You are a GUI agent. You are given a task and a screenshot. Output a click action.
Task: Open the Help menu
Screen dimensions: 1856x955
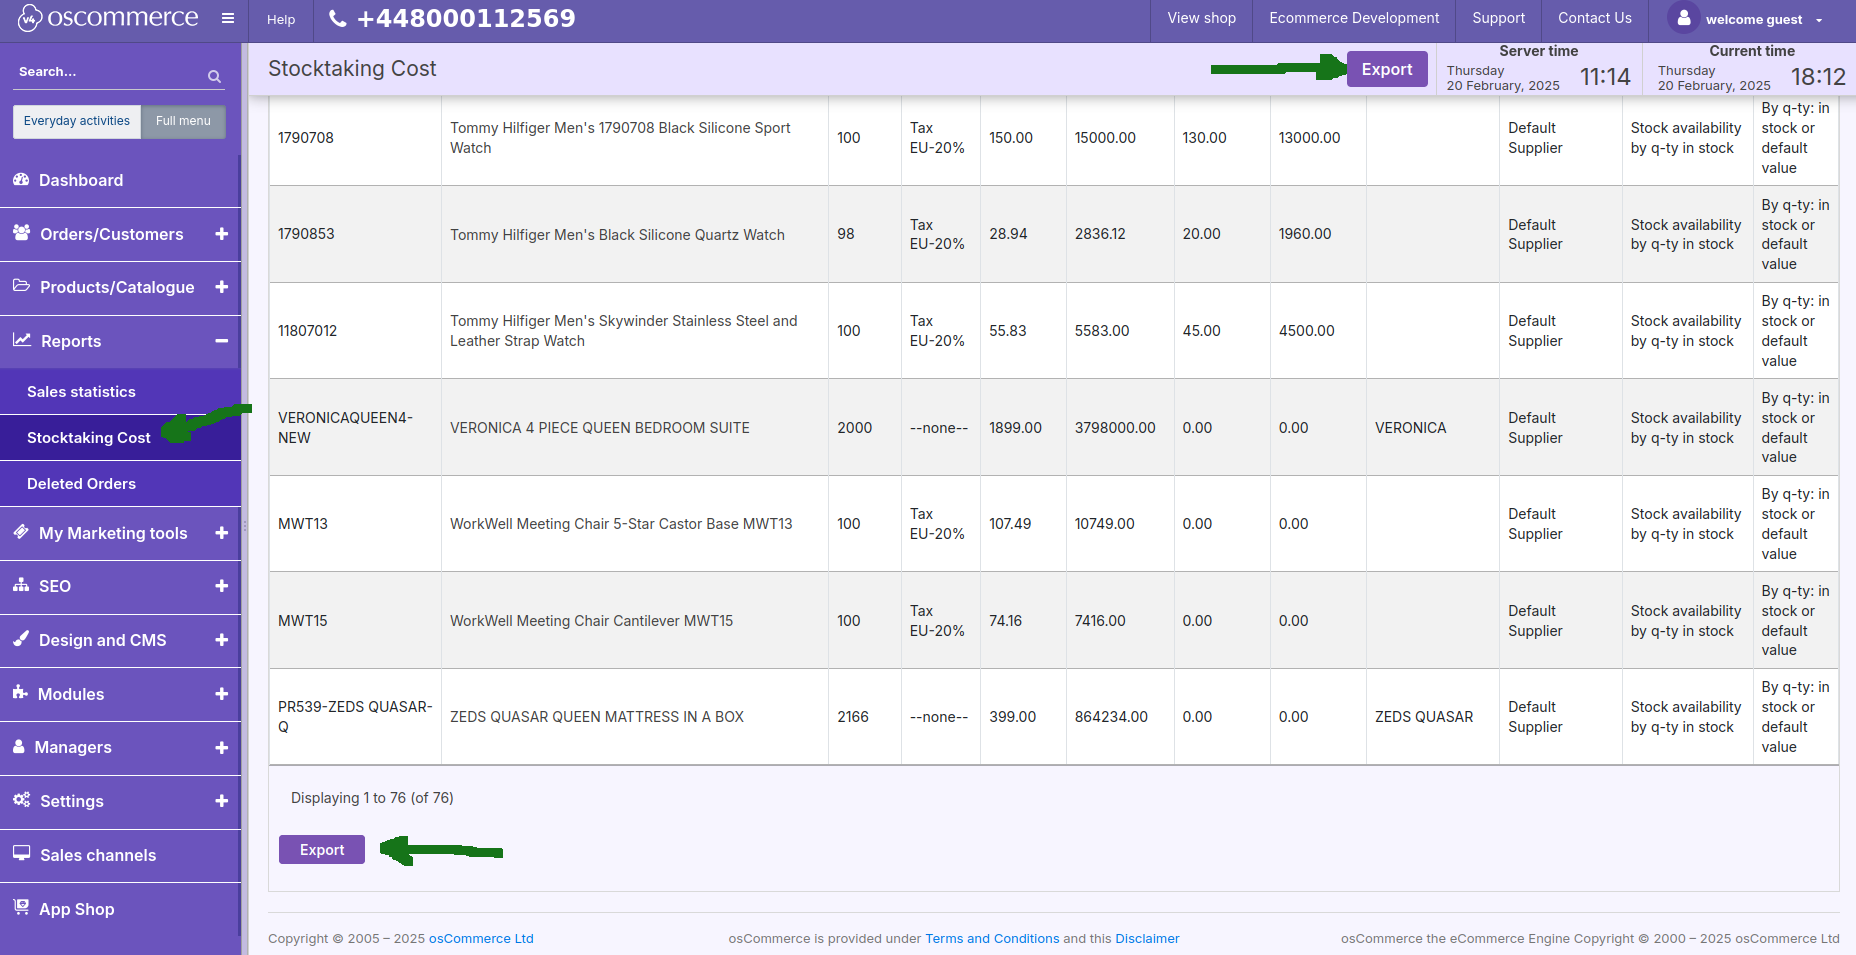tap(281, 19)
